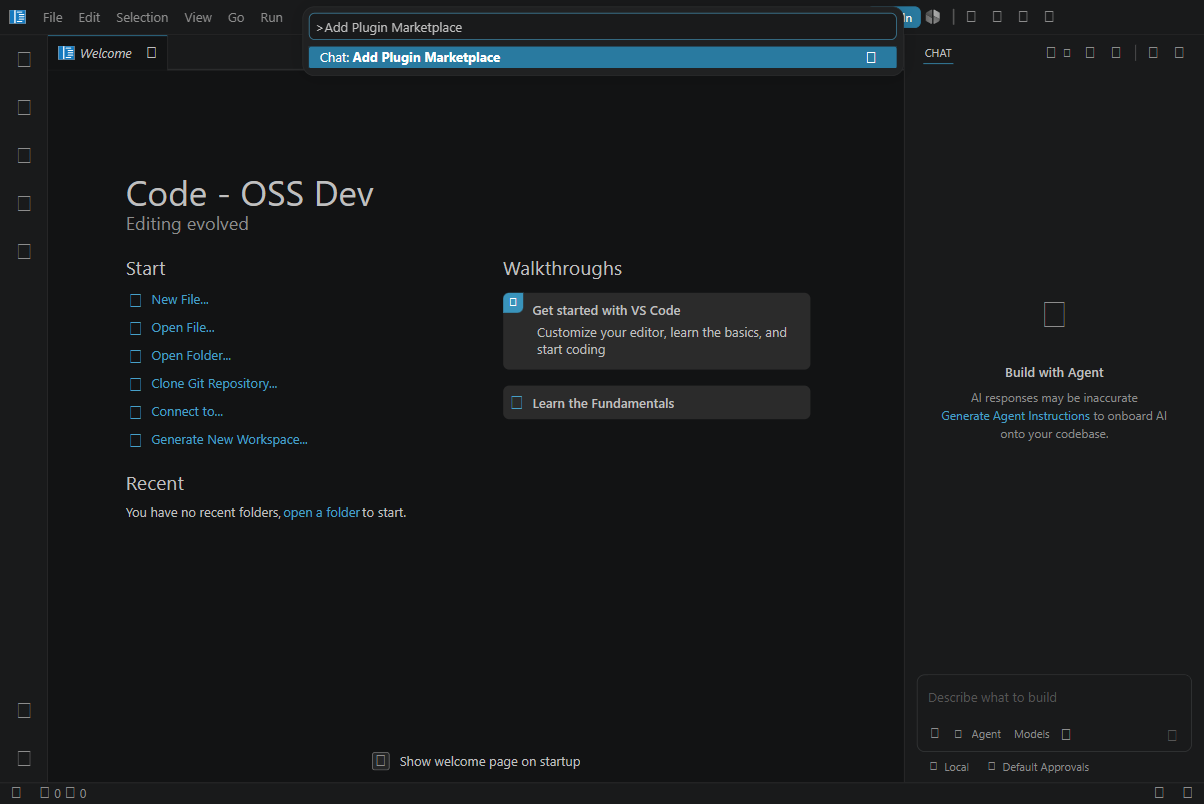Click the Open File... link
The height and width of the screenshot is (804, 1204).
point(183,328)
